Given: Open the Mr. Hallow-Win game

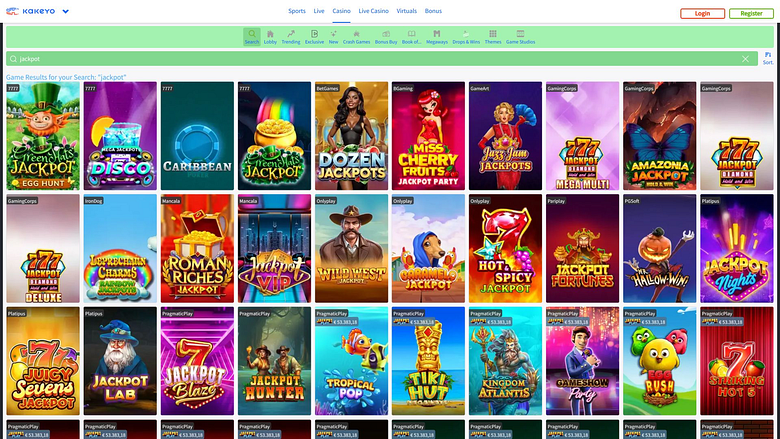Looking at the screenshot, I should [x=660, y=249].
